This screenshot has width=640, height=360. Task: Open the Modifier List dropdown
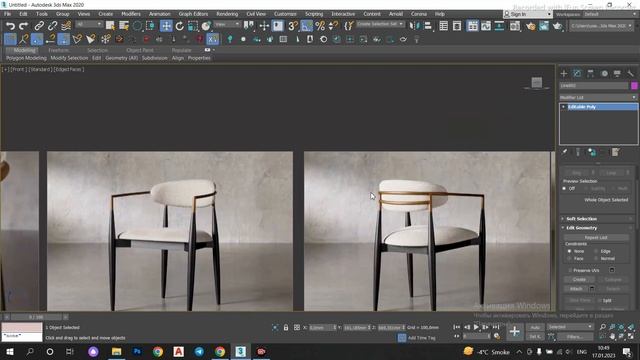click(598, 98)
